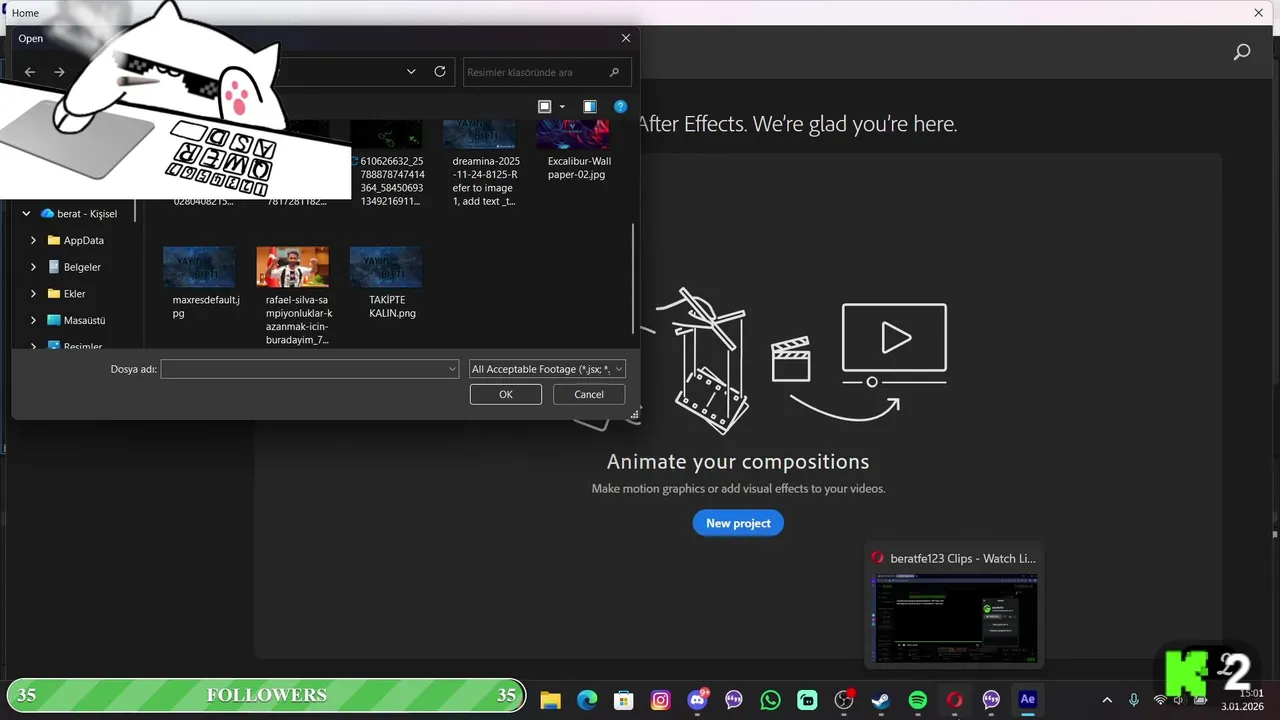This screenshot has width=1280, height=720.
Task: Click the forward navigation arrow in Open dialog
Action: pos(59,72)
